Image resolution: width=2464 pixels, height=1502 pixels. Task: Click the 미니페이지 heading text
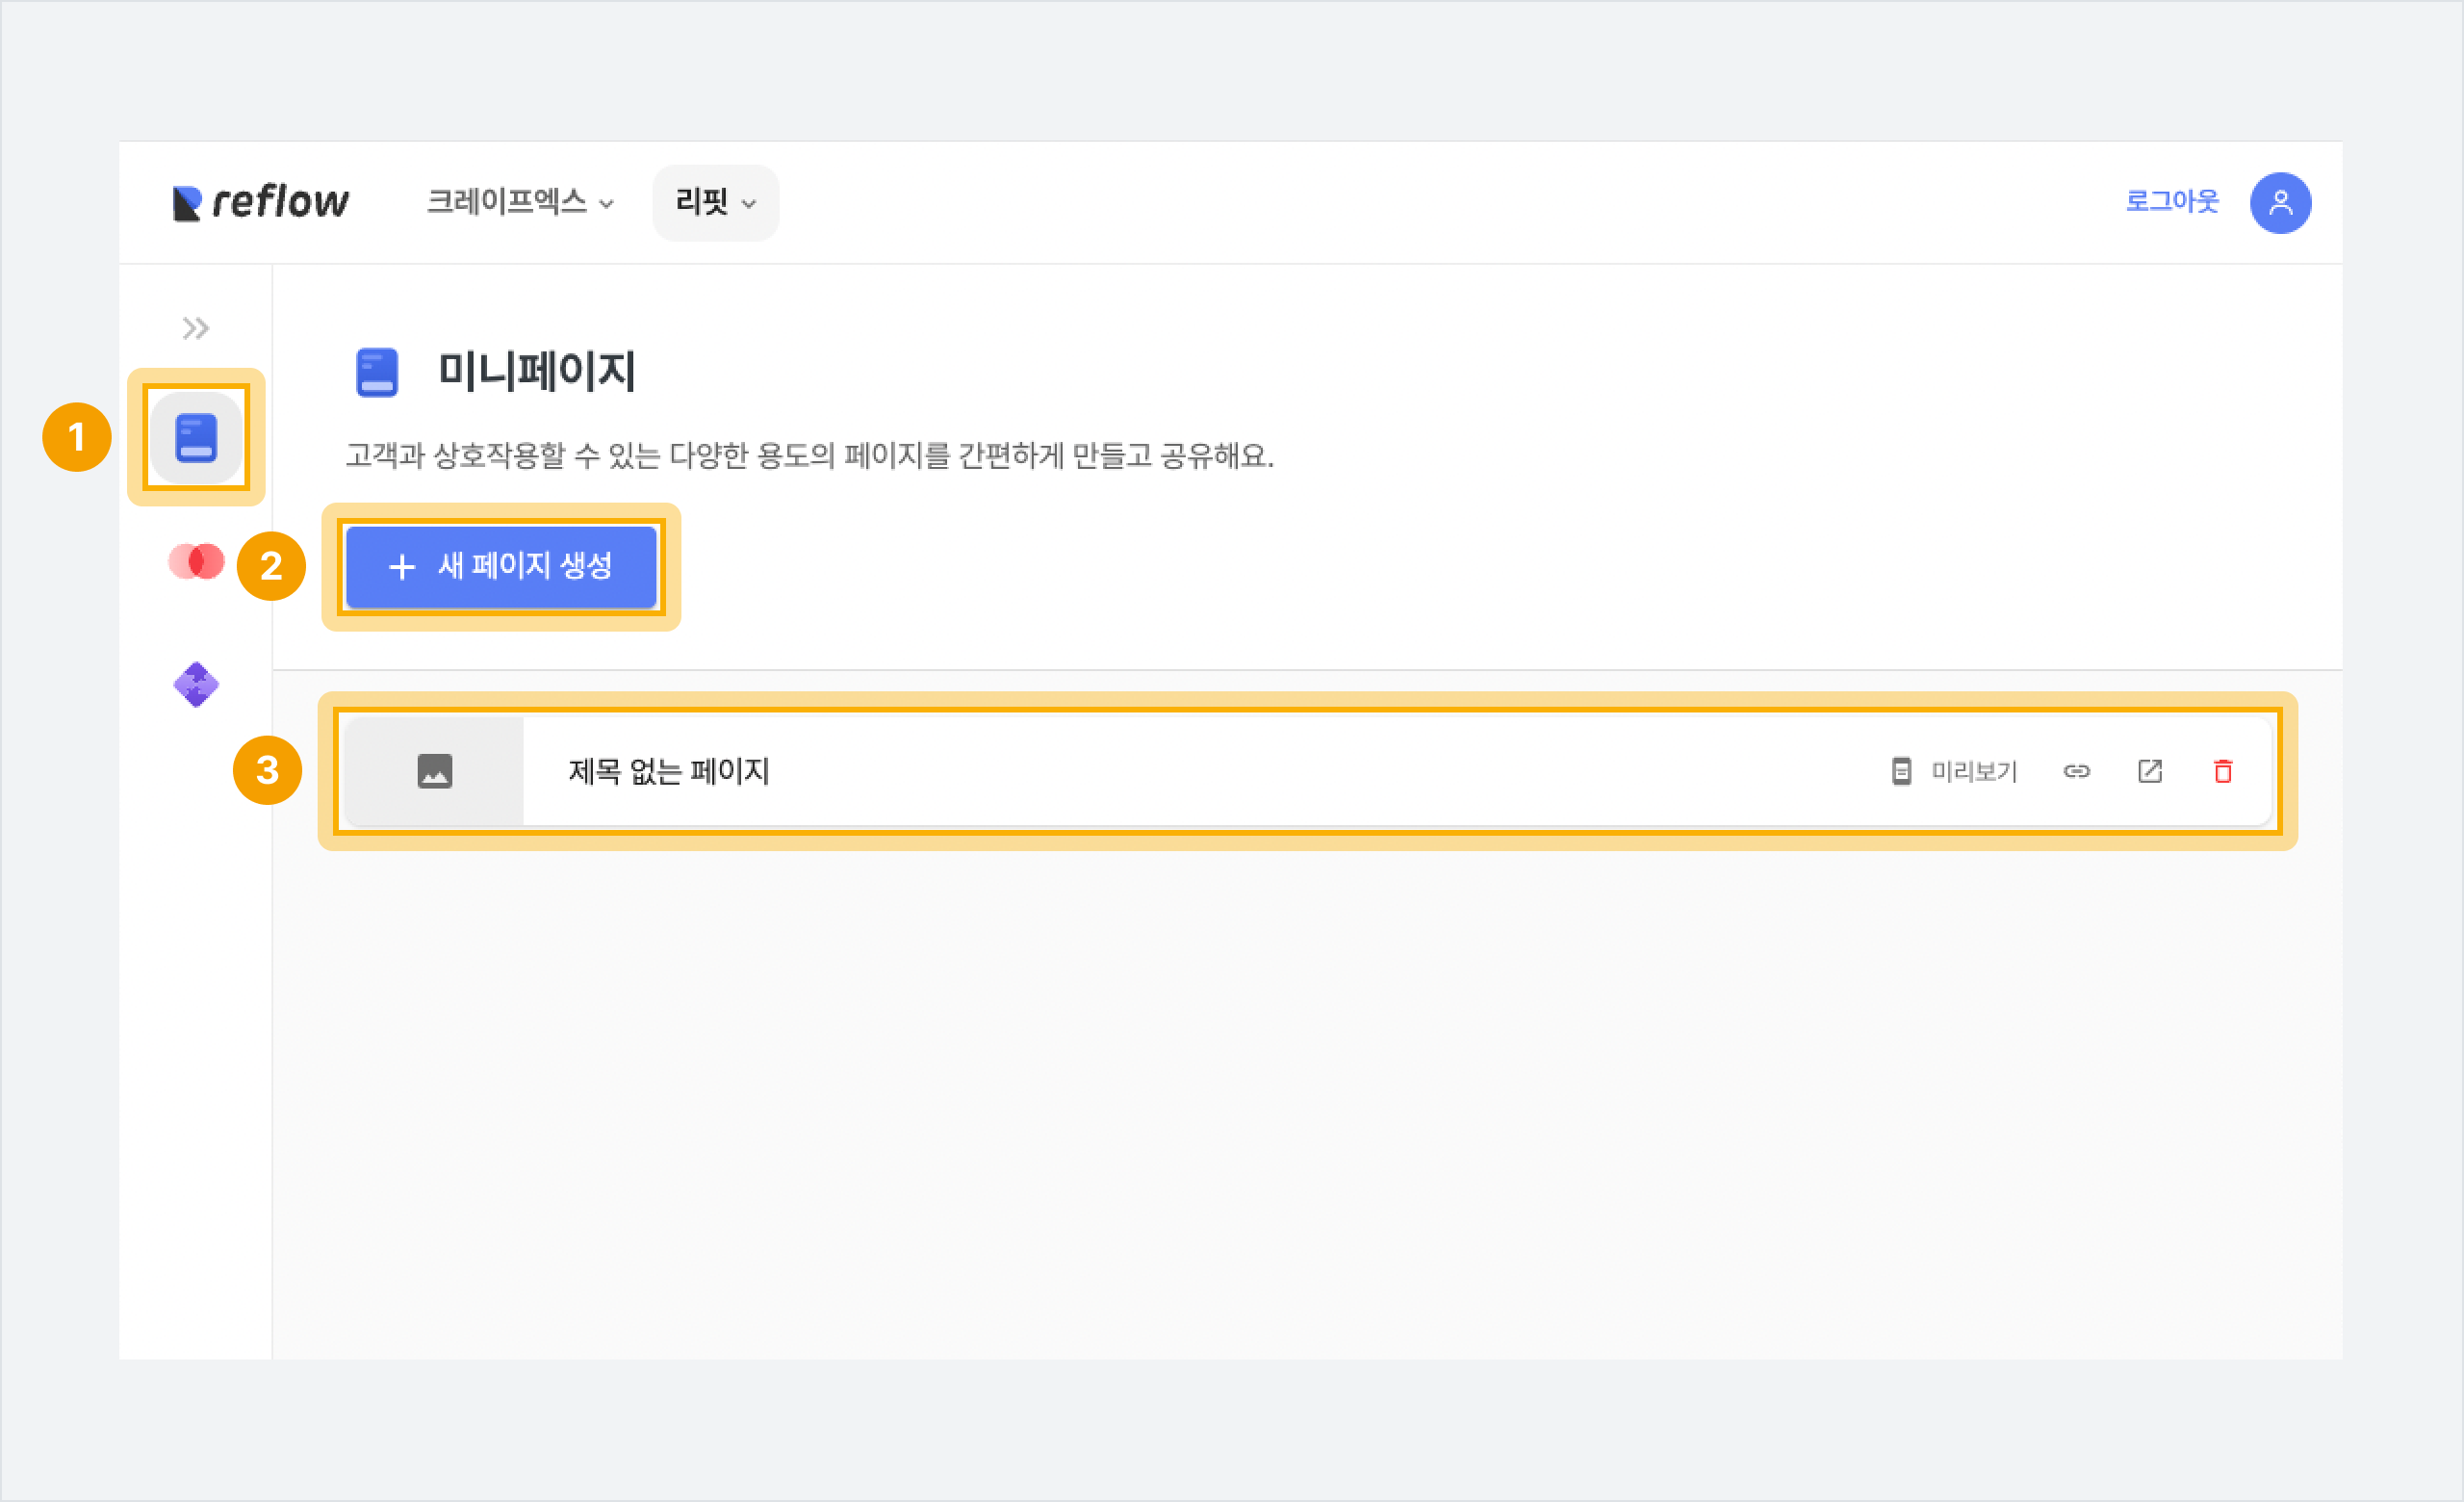(537, 371)
